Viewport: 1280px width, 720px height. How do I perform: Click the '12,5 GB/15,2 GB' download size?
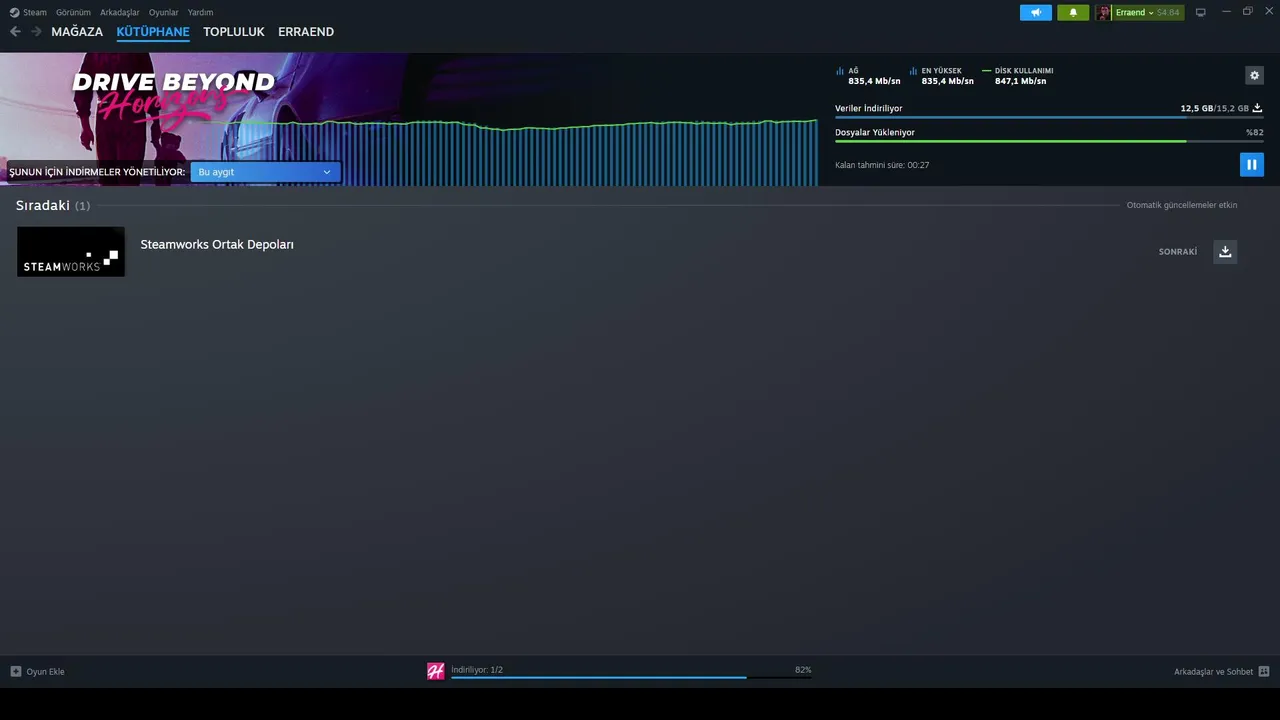click(x=1214, y=108)
